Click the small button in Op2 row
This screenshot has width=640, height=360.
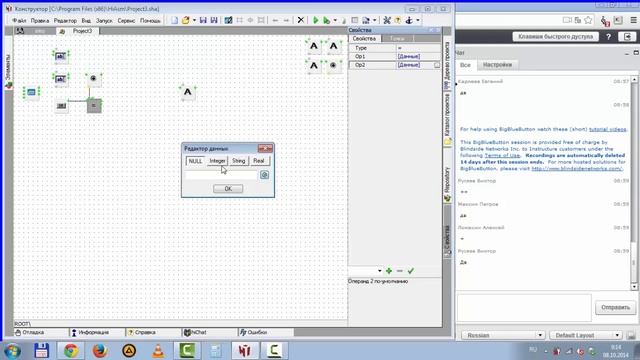(437, 65)
